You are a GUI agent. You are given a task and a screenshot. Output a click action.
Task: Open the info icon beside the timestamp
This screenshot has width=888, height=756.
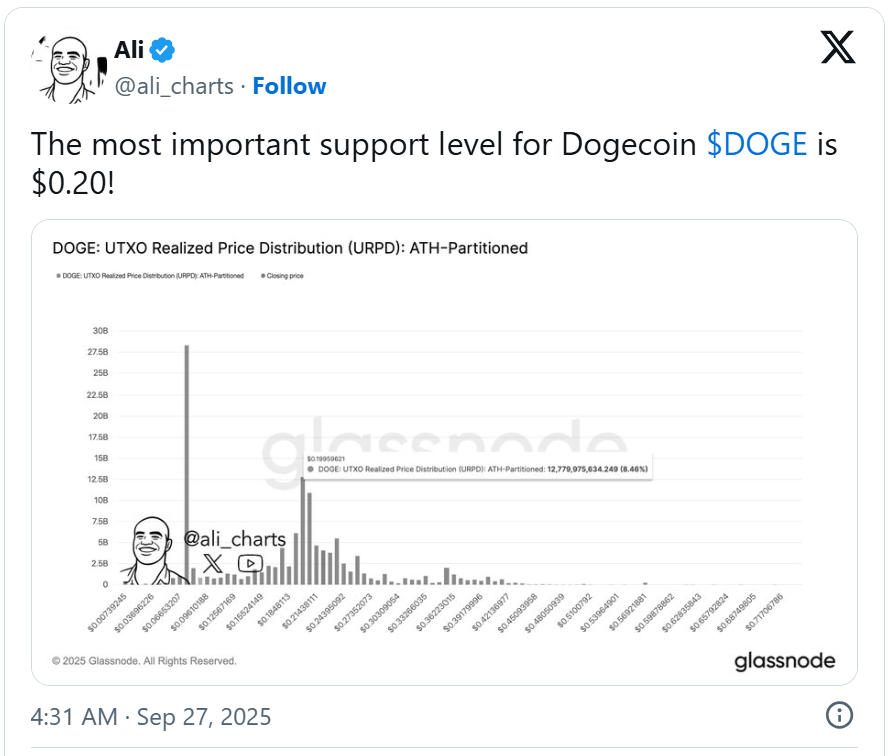point(840,716)
